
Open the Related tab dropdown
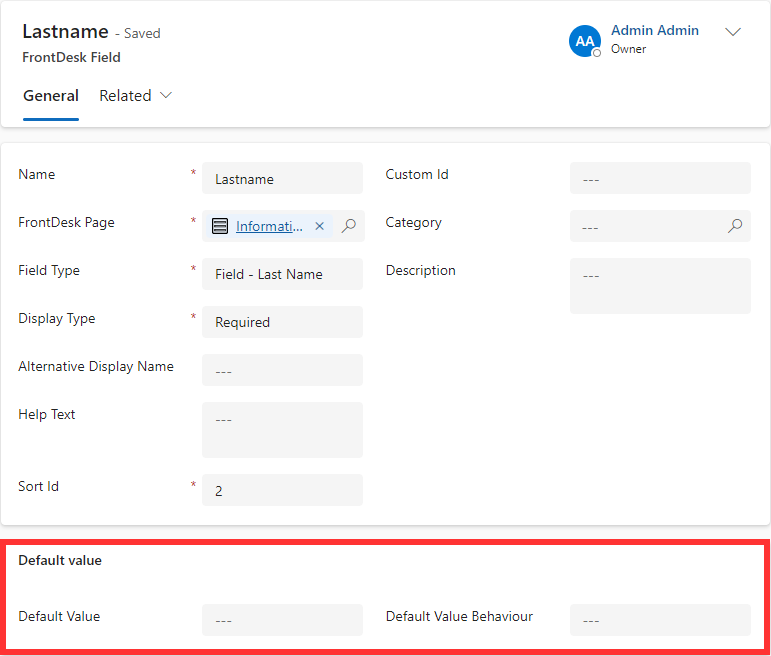[x=136, y=96]
